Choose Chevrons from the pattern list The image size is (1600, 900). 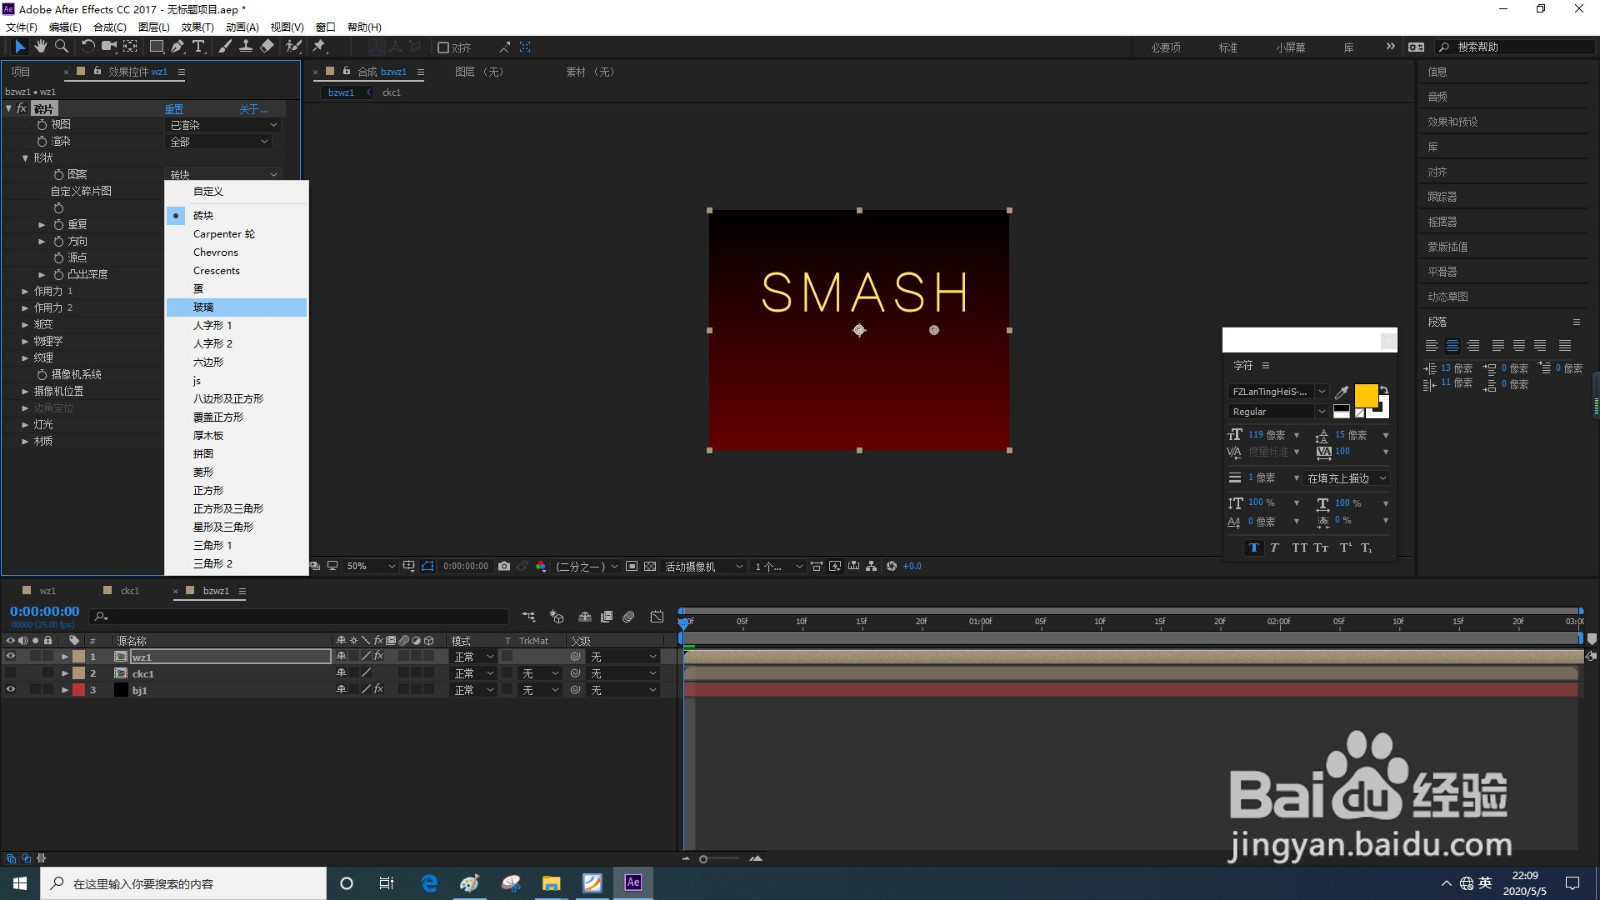click(x=236, y=252)
